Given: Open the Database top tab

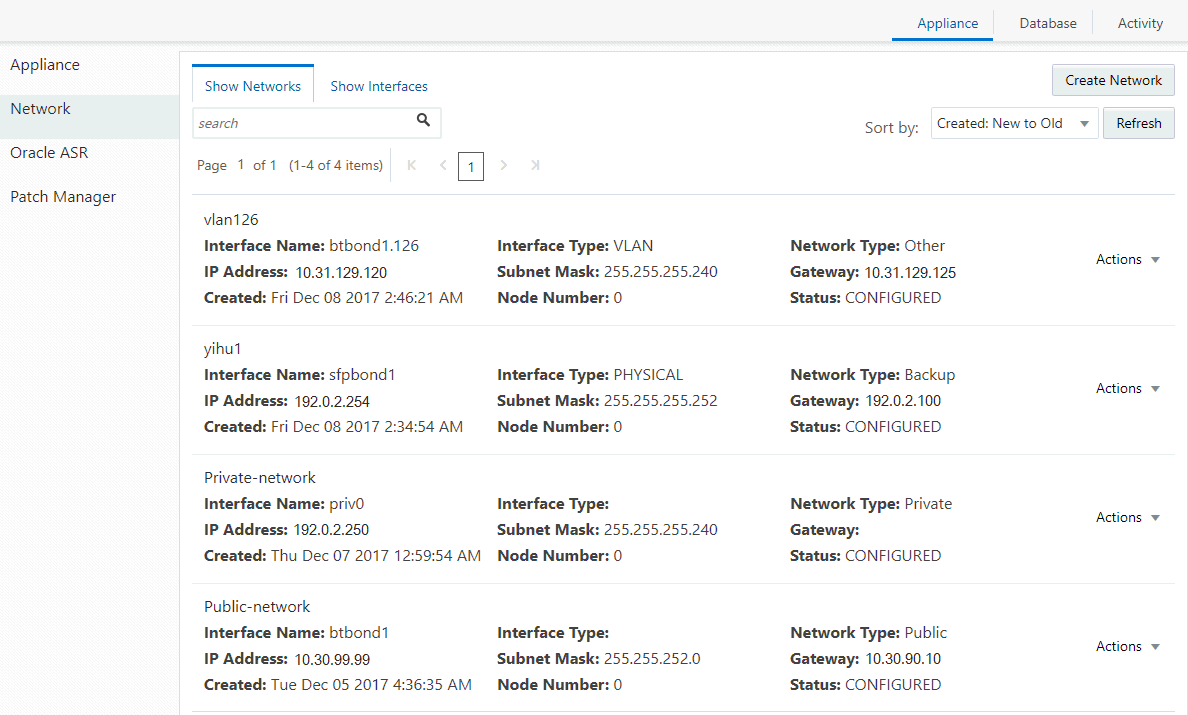Looking at the screenshot, I should [1047, 23].
